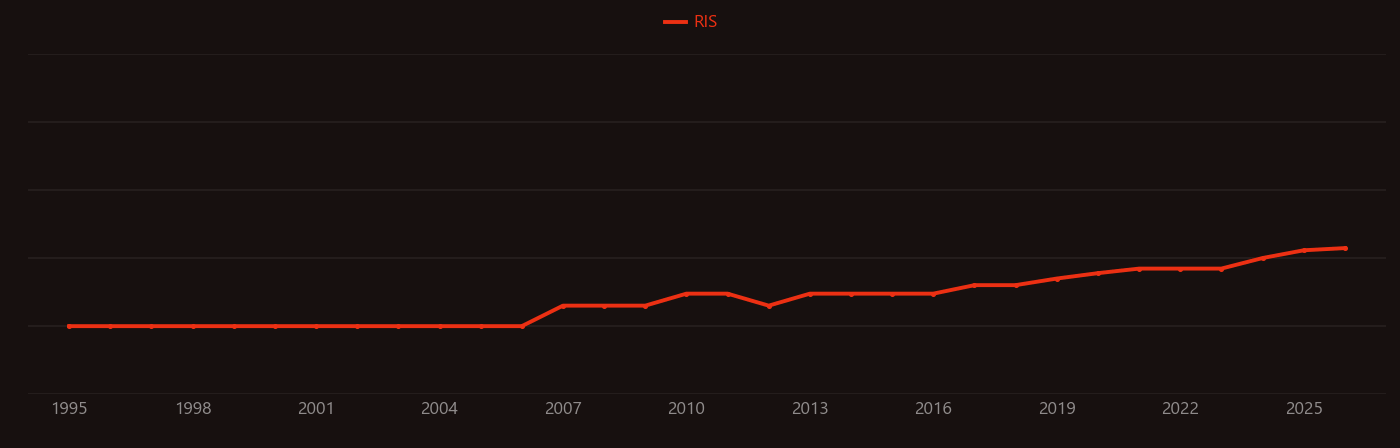Select the RIS data point at 2019
Image resolution: width=1400 pixels, height=448 pixels.
[x=1057, y=278]
